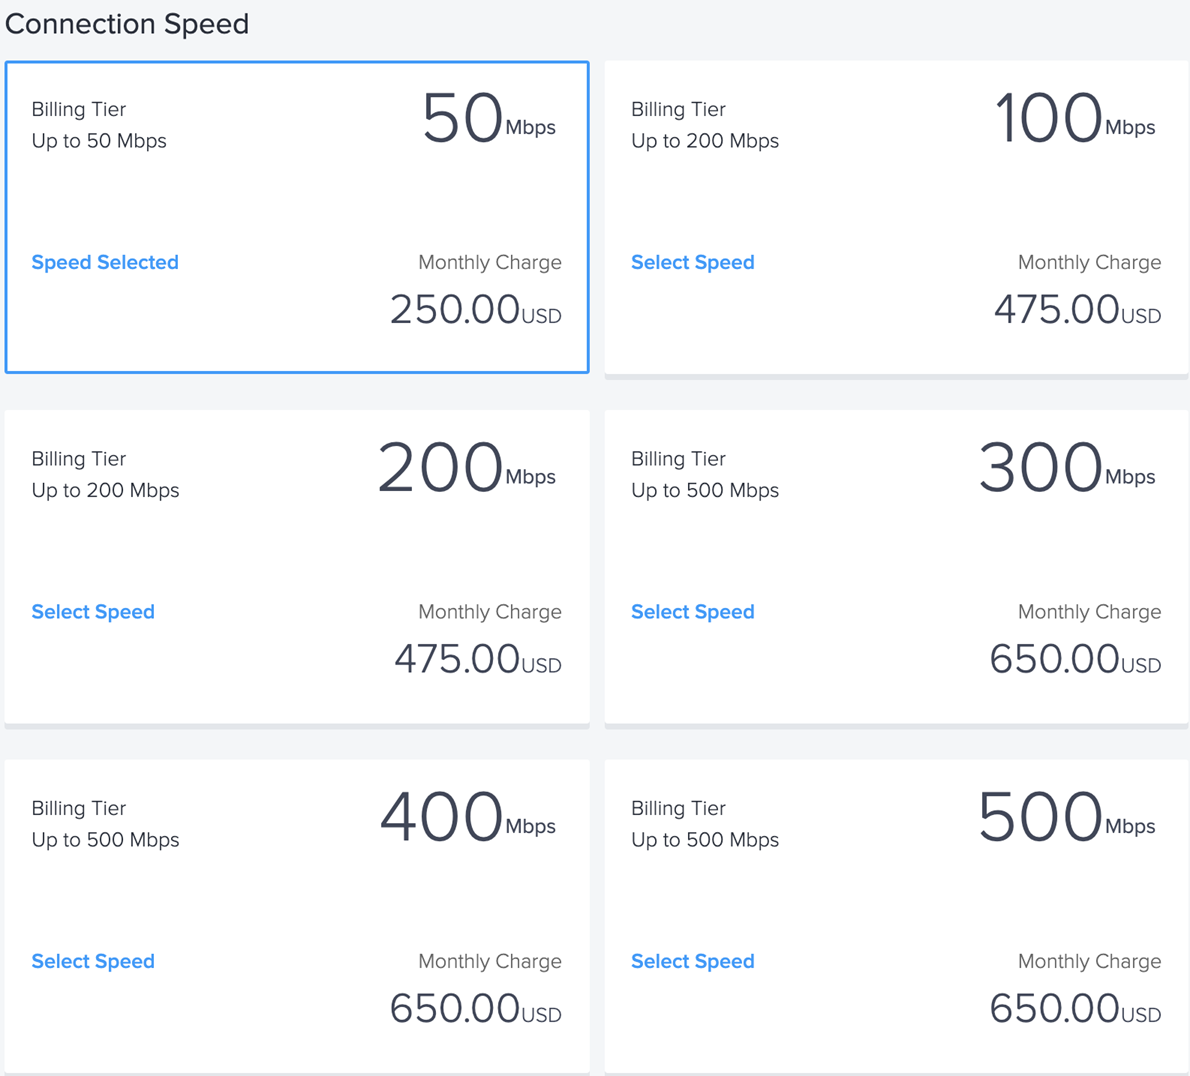Select Speed for the 300 Mbps plan

(693, 612)
